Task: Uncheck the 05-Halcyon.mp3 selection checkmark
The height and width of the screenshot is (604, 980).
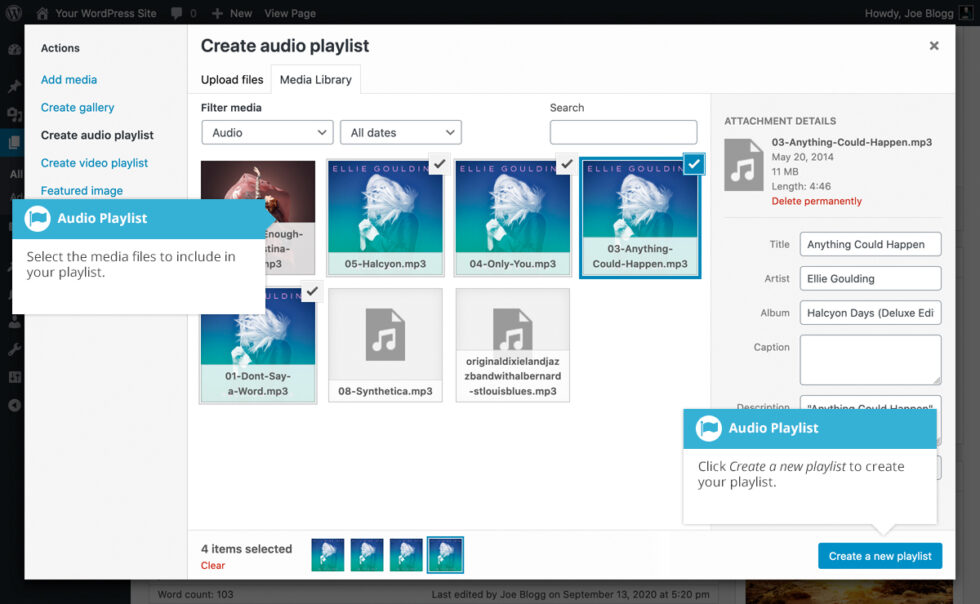Action: tap(439, 165)
